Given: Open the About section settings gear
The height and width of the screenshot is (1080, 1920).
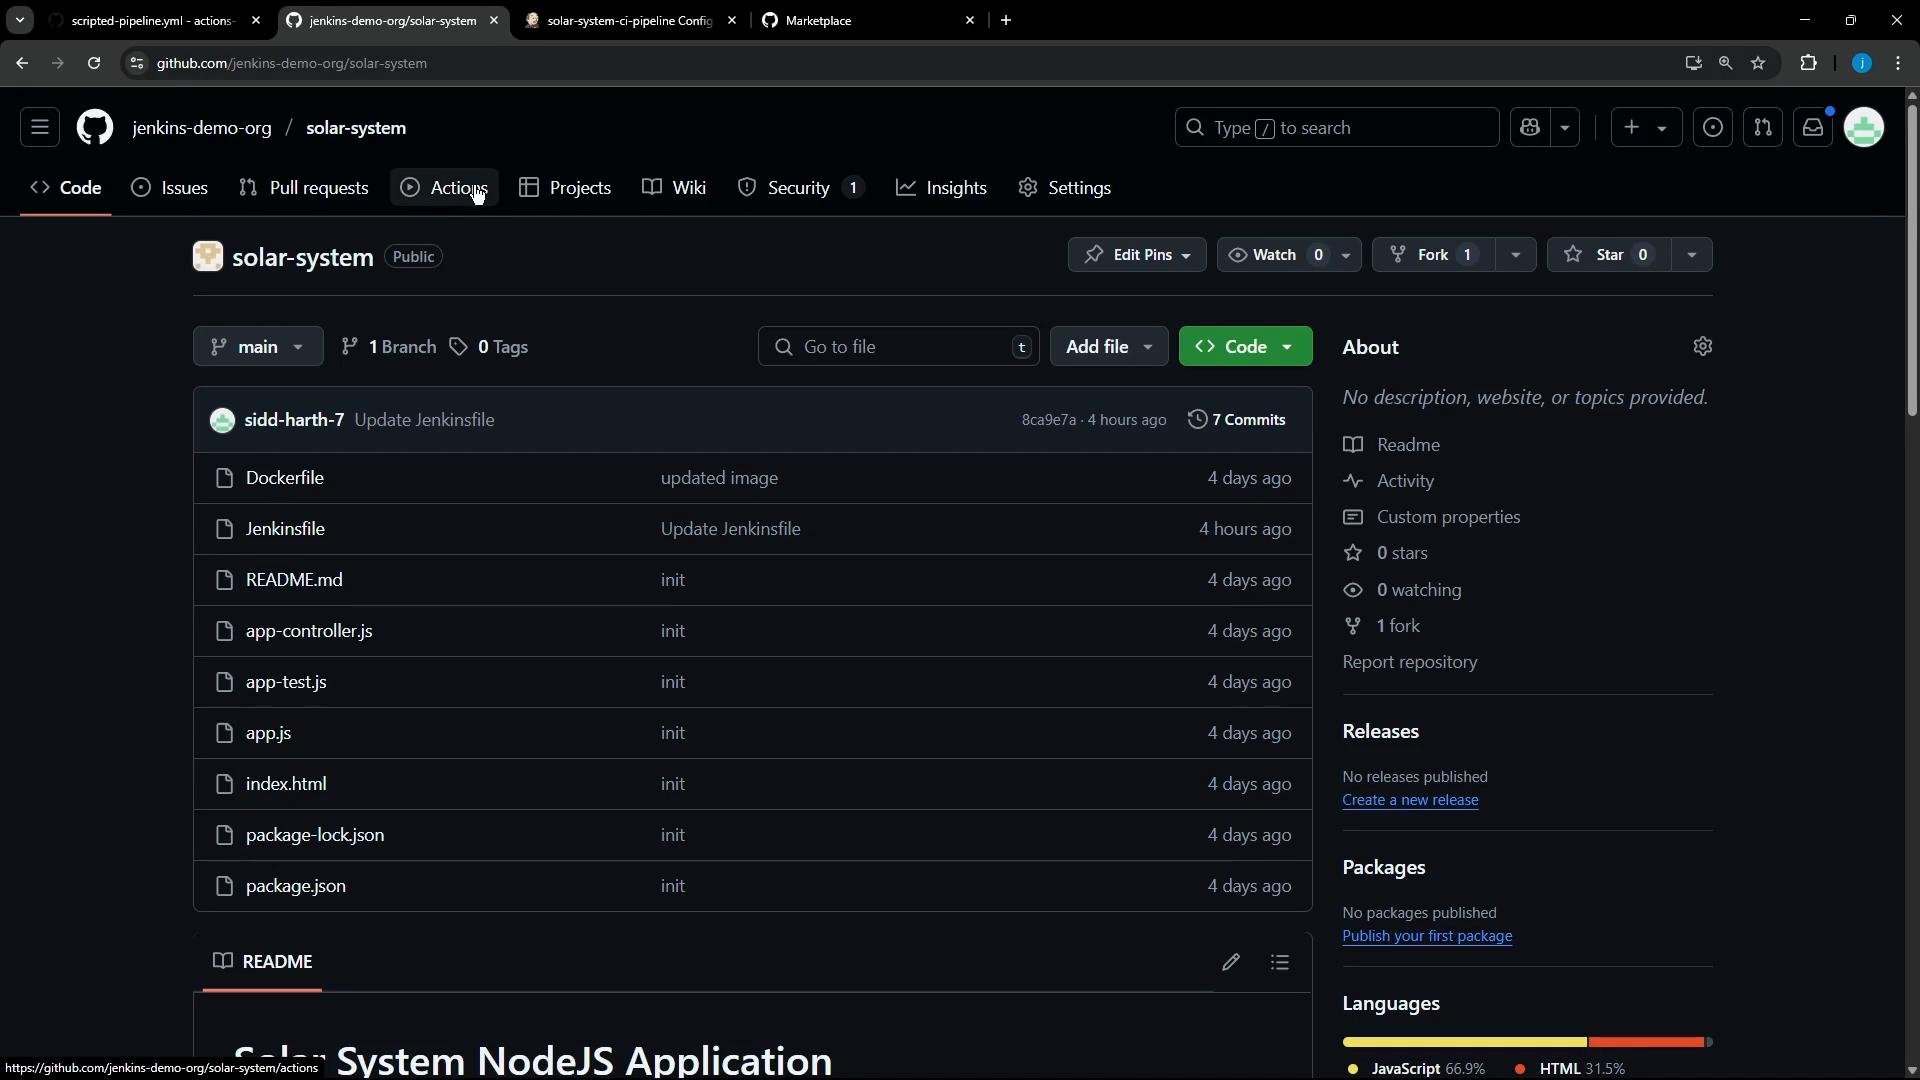Looking at the screenshot, I should click(1703, 346).
